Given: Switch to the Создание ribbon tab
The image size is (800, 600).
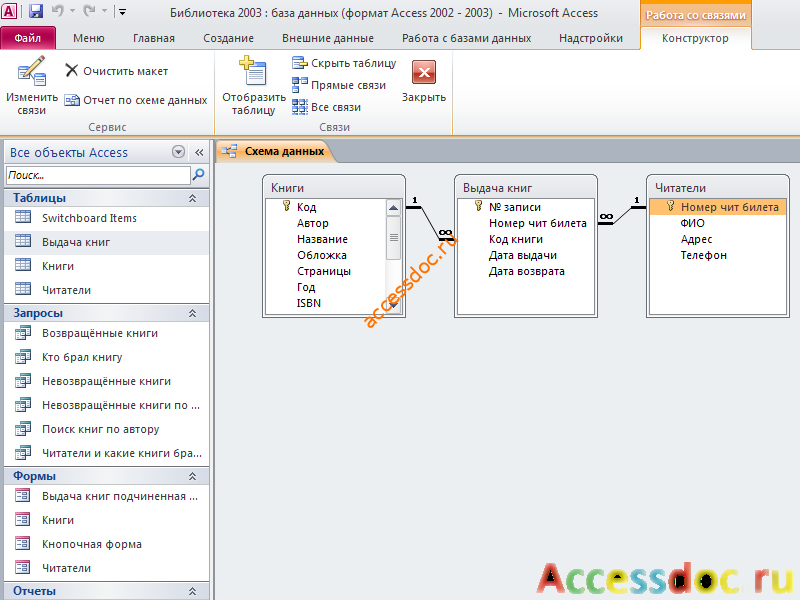Looking at the screenshot, I should pos(228,38).
